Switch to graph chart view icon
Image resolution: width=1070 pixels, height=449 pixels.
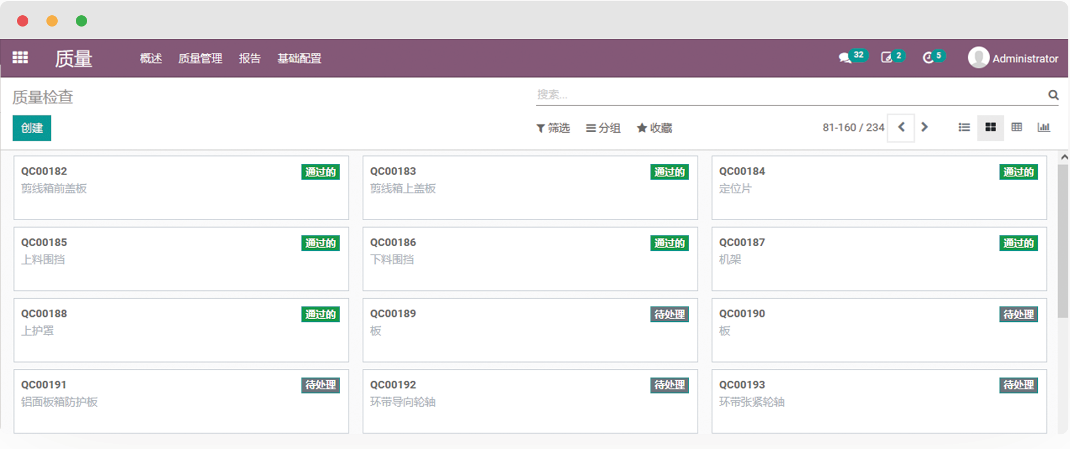tap(1044, 127)
